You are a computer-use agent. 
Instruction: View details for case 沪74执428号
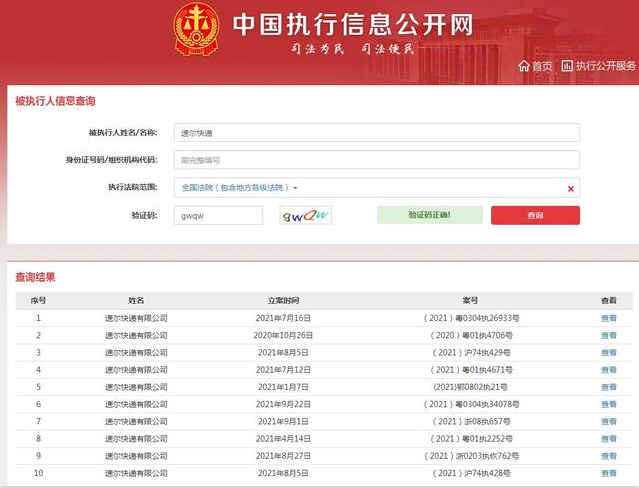(x=608, y=473)
